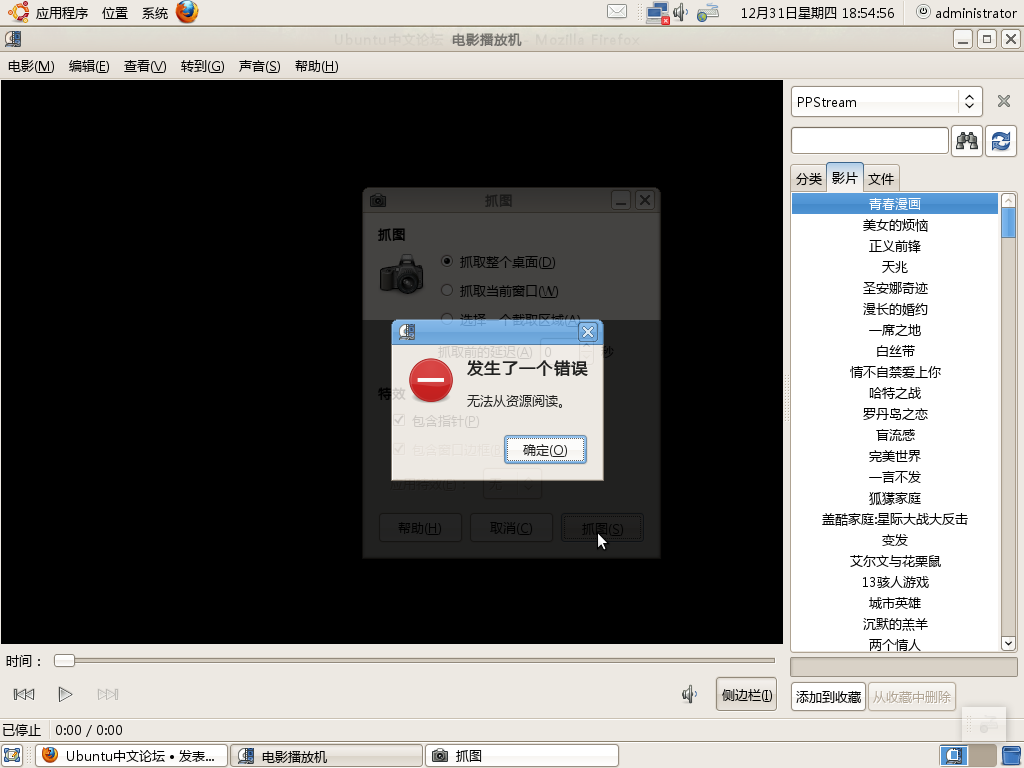This screenshot has width=1024, height=768.
Task: Open the 帮助 menu
Action: point(317,66)
